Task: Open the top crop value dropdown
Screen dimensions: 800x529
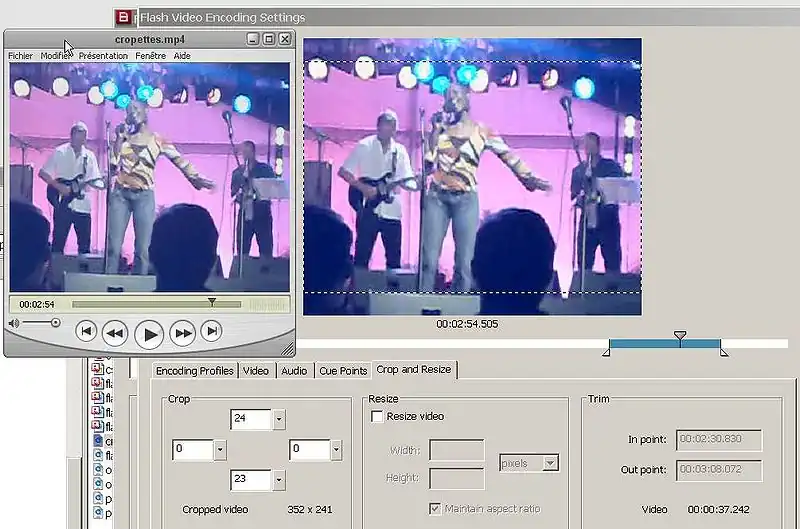Action: tap(279, 420)
